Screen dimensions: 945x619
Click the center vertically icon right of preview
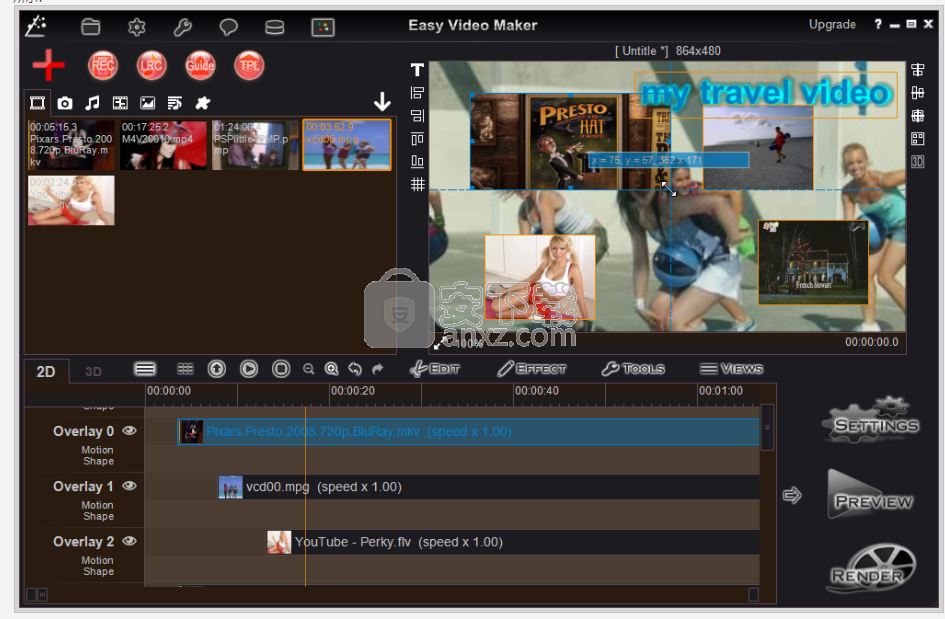pyautogui.click(x=918, y=93)
